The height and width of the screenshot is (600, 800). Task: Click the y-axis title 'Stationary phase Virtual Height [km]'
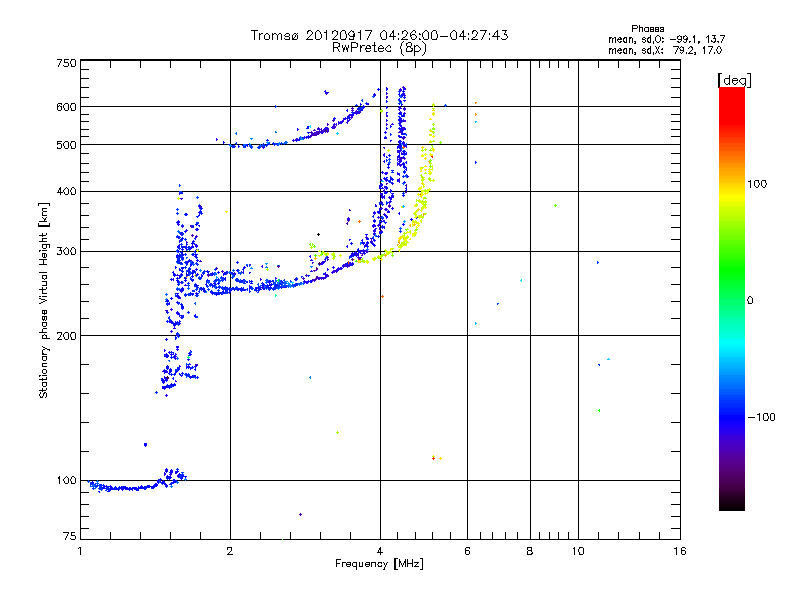coord(43,300)
